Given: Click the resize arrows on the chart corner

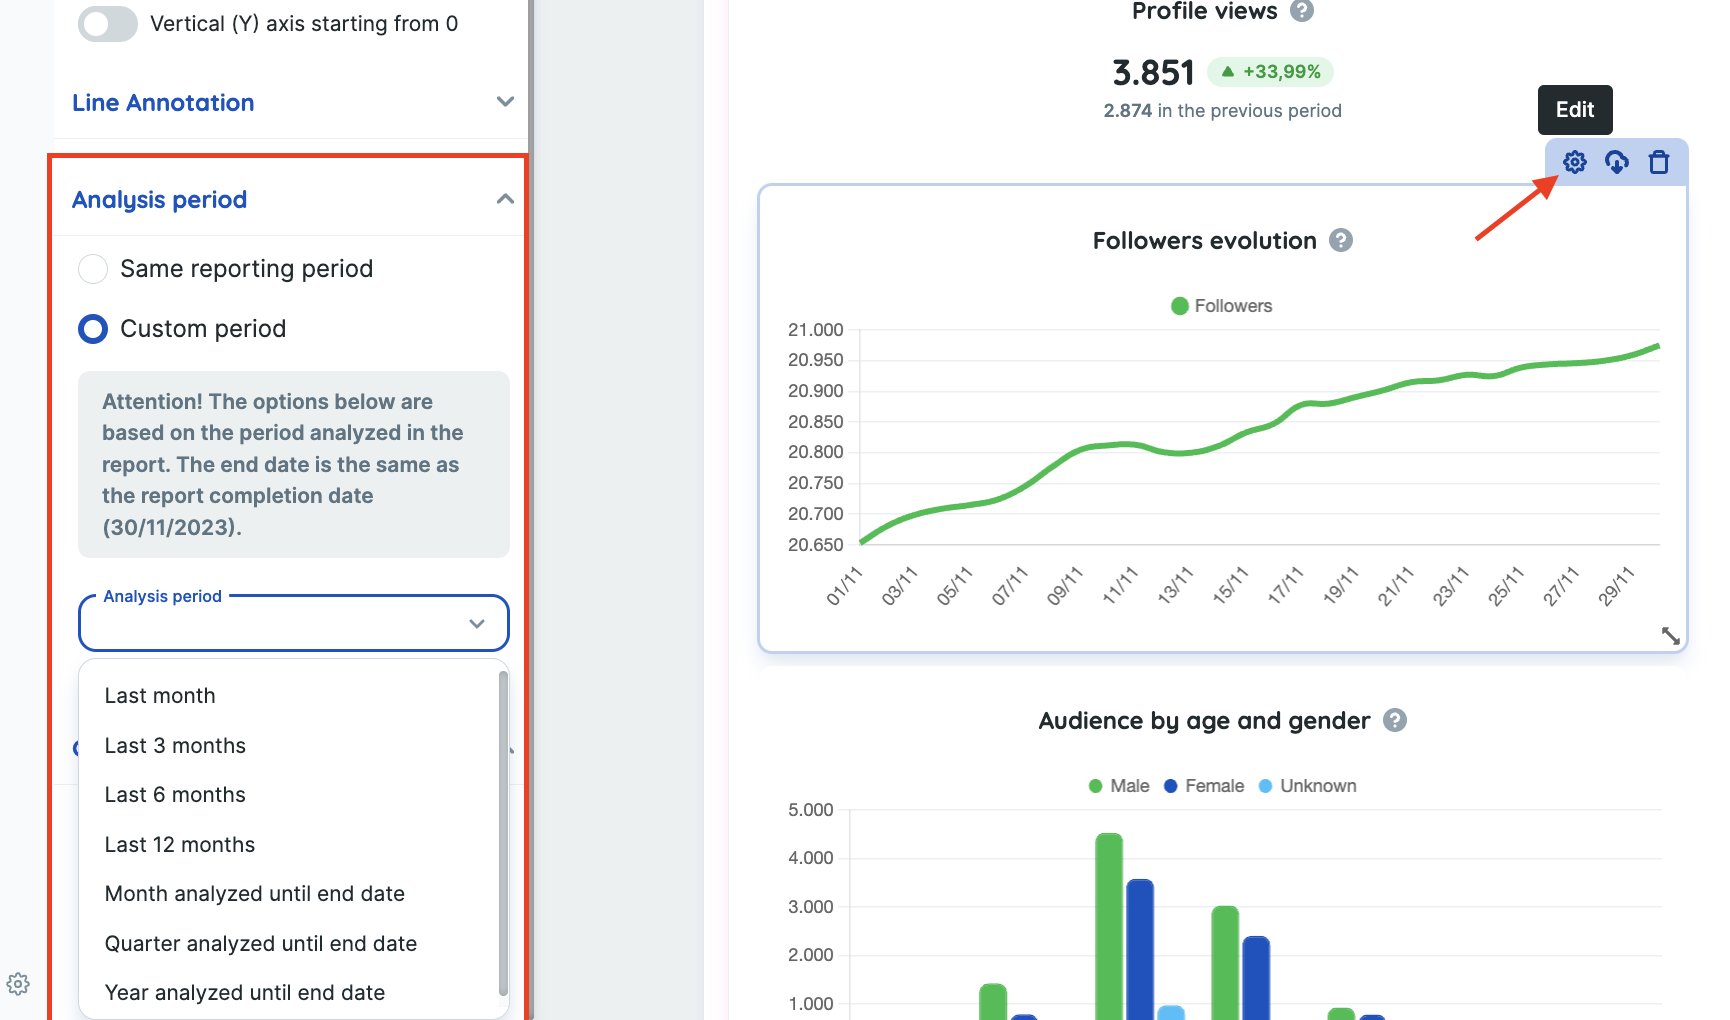Looking at the screenshot, I should pos(1673,636).
